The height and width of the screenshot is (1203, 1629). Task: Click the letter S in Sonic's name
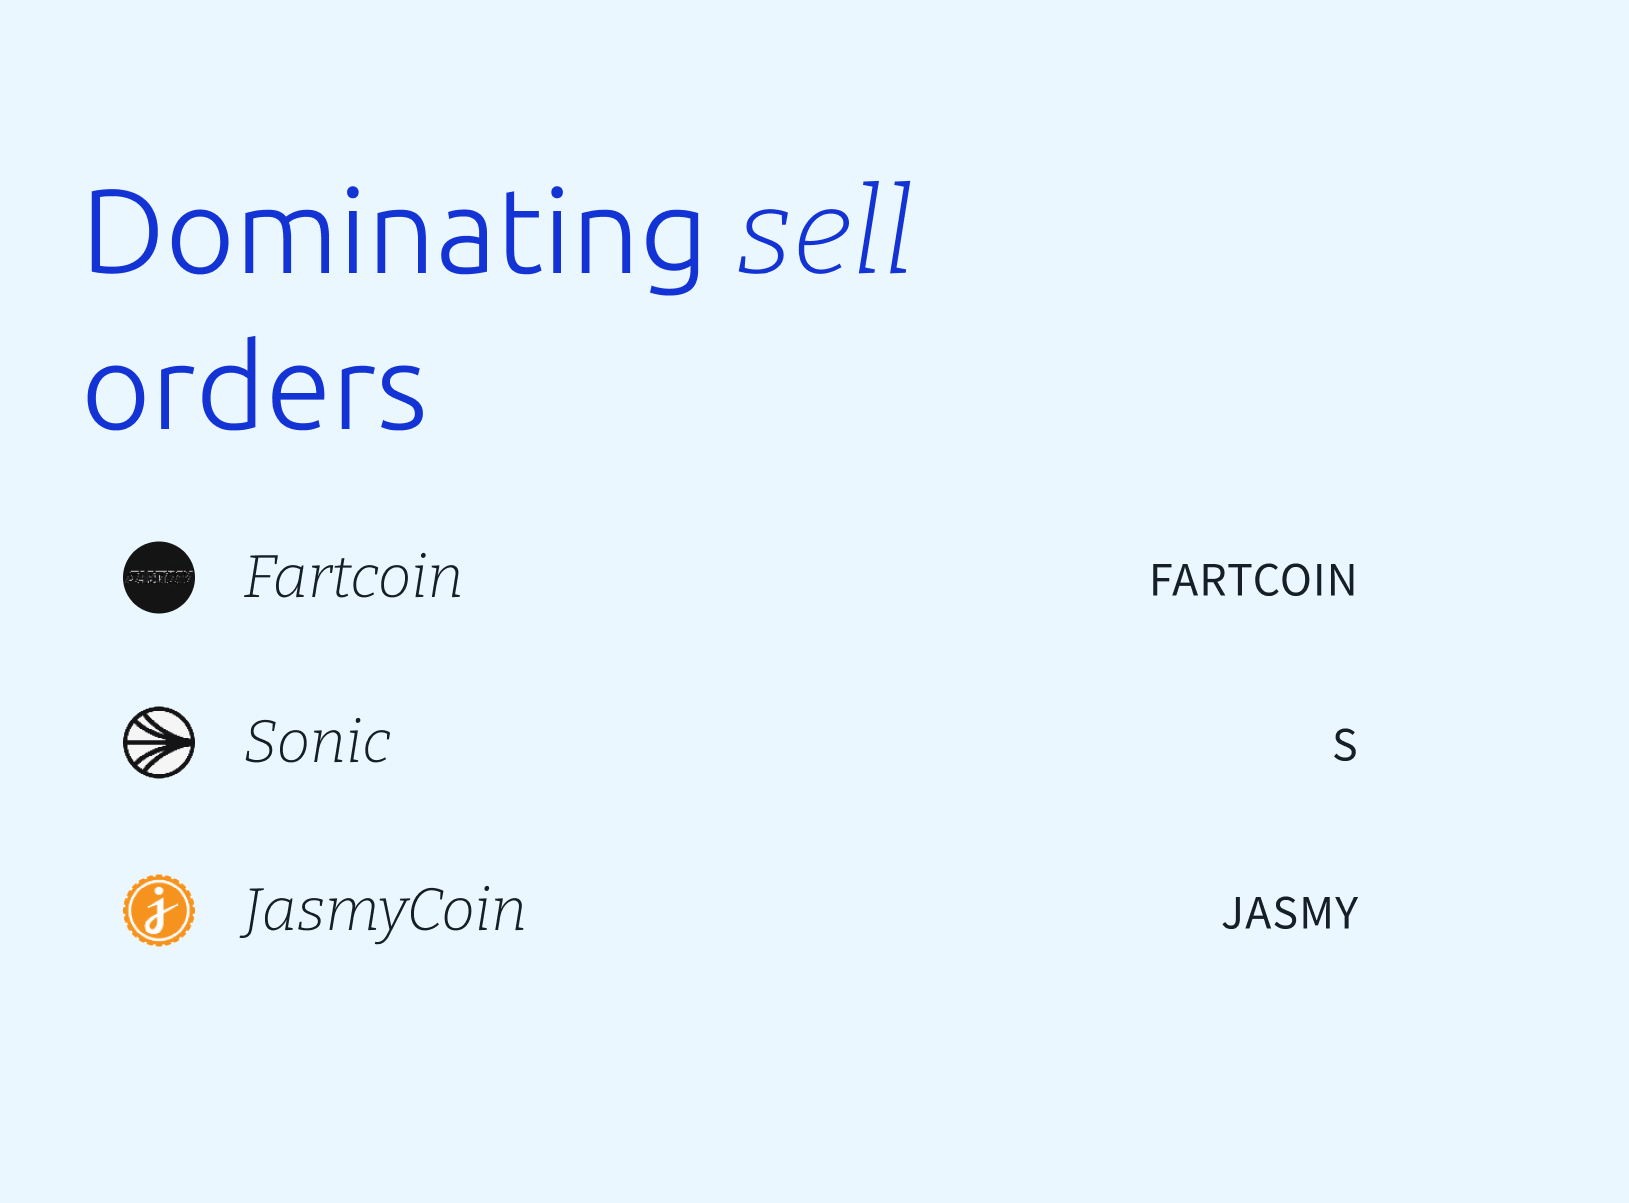coord(263,742)
